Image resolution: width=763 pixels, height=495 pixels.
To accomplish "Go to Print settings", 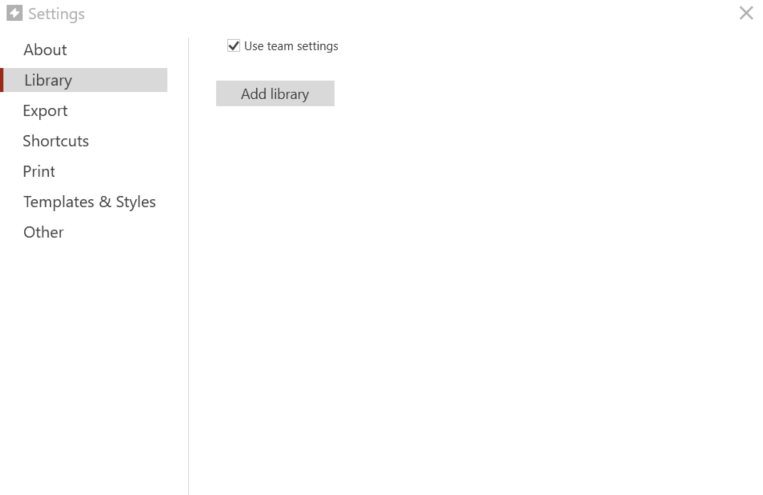I will [39, 171].
